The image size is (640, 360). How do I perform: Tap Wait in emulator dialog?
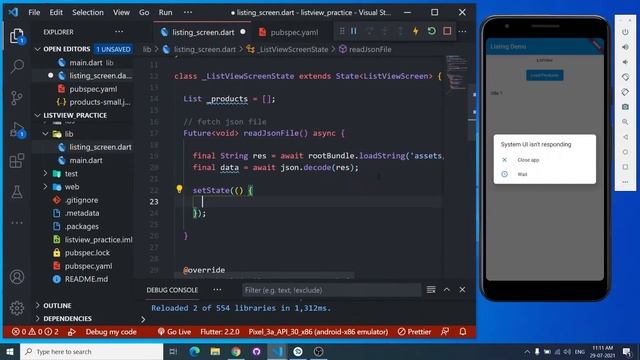(x=522, y=174)
